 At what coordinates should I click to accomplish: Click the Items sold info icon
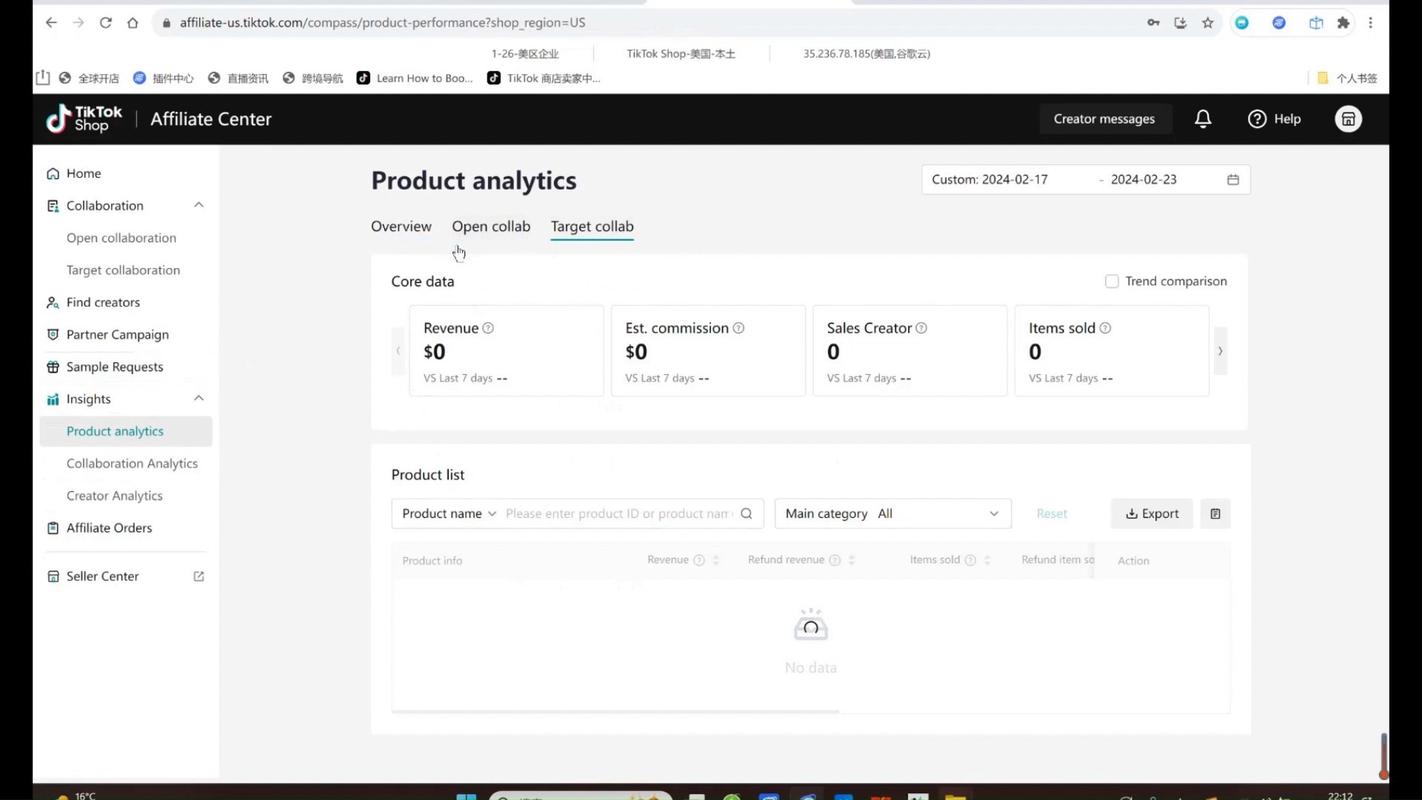[x=1105, y=328]
